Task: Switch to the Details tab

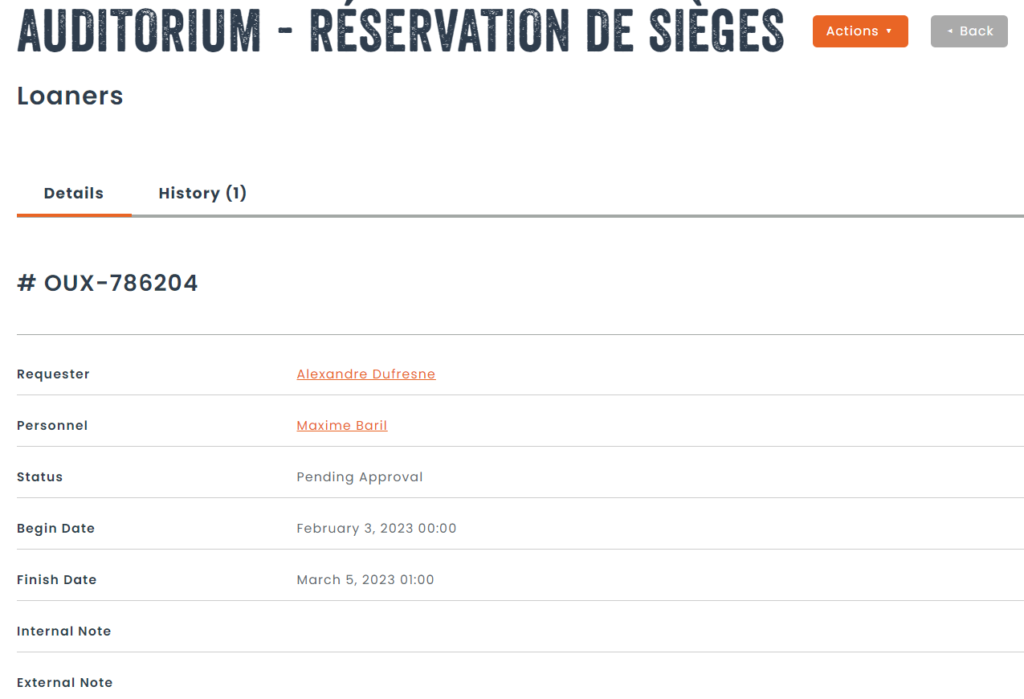Action: (74, 193)
